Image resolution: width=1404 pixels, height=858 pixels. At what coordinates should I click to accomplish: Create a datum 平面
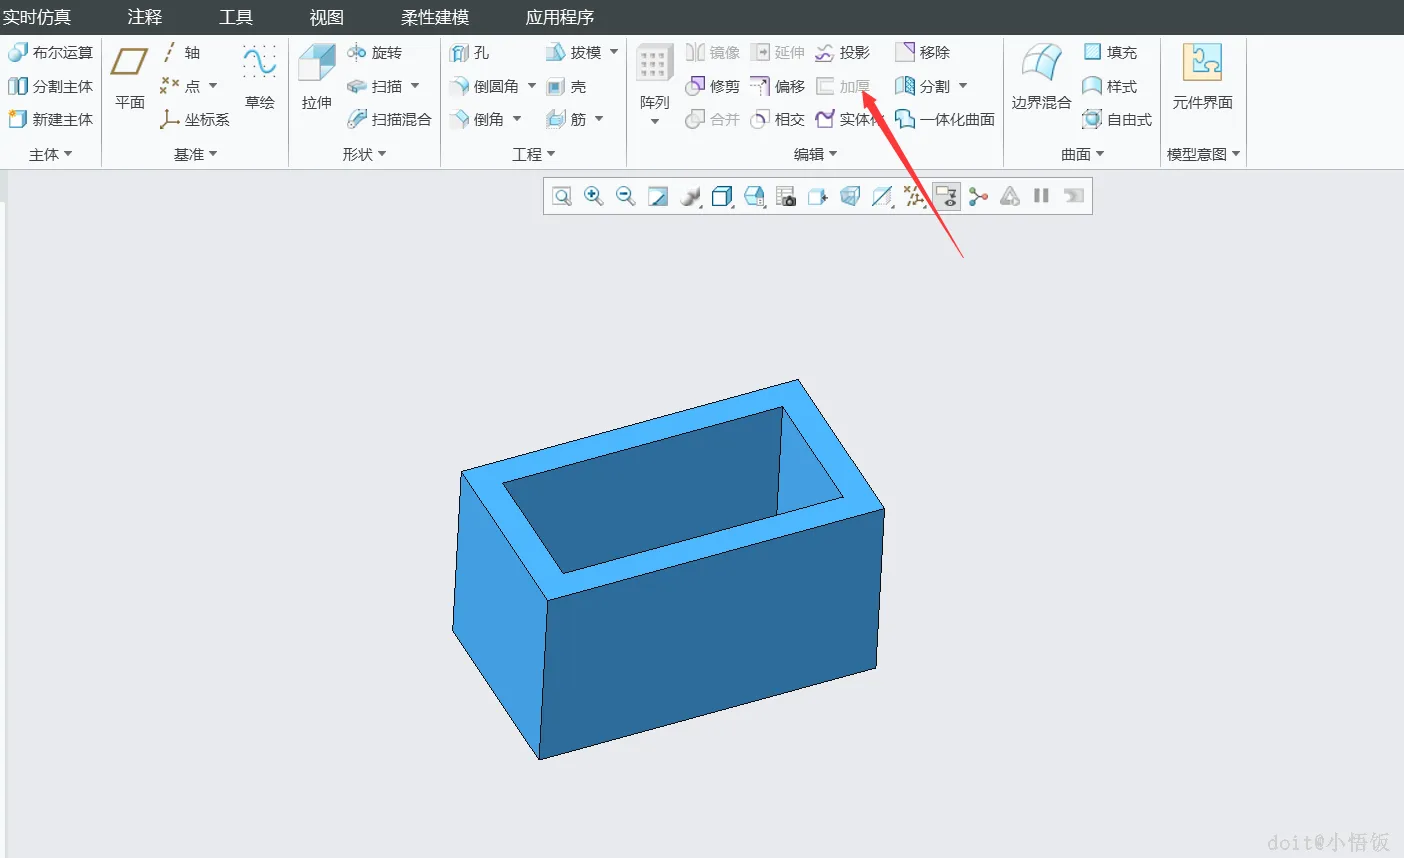[x=130, y=76]
